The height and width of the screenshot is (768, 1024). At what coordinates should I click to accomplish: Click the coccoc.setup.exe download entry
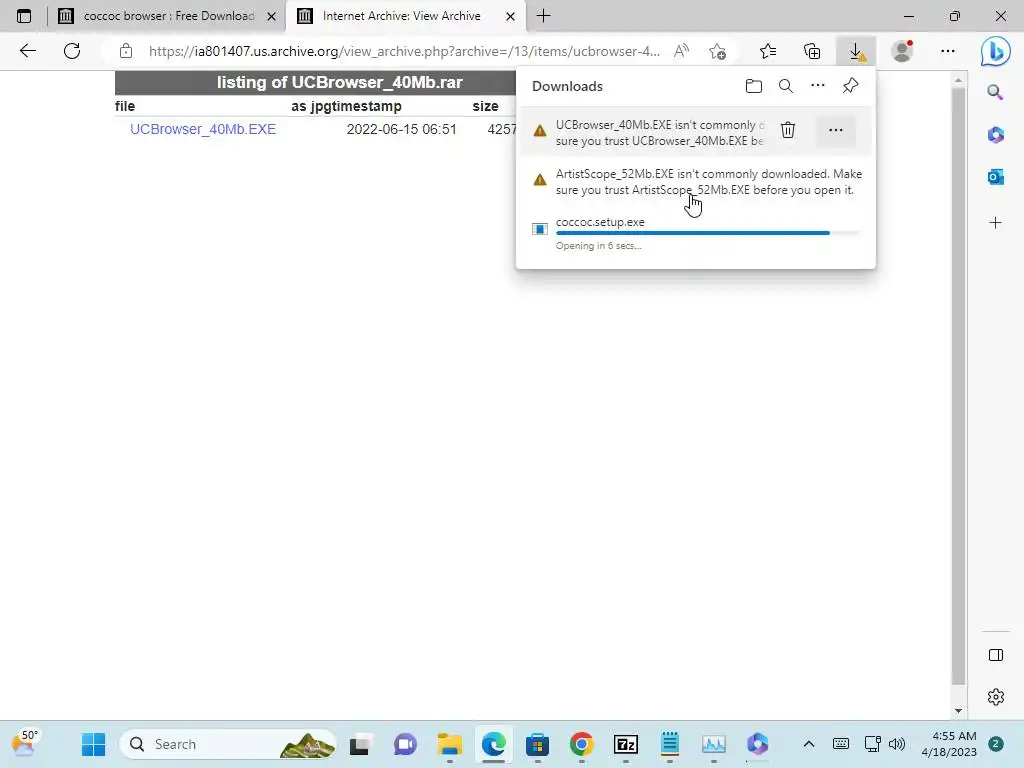tap(696, 233)
